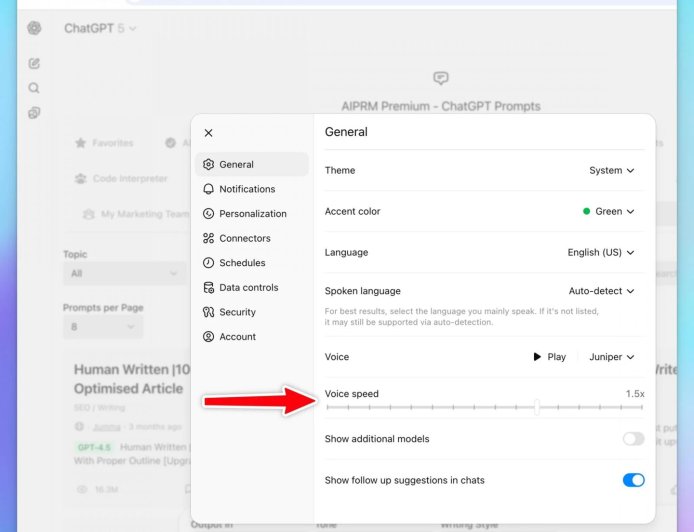Screen dimensions: 694x532
Task: Click the ChatGPT logo icon in sidebar
Action: [35, 28]
